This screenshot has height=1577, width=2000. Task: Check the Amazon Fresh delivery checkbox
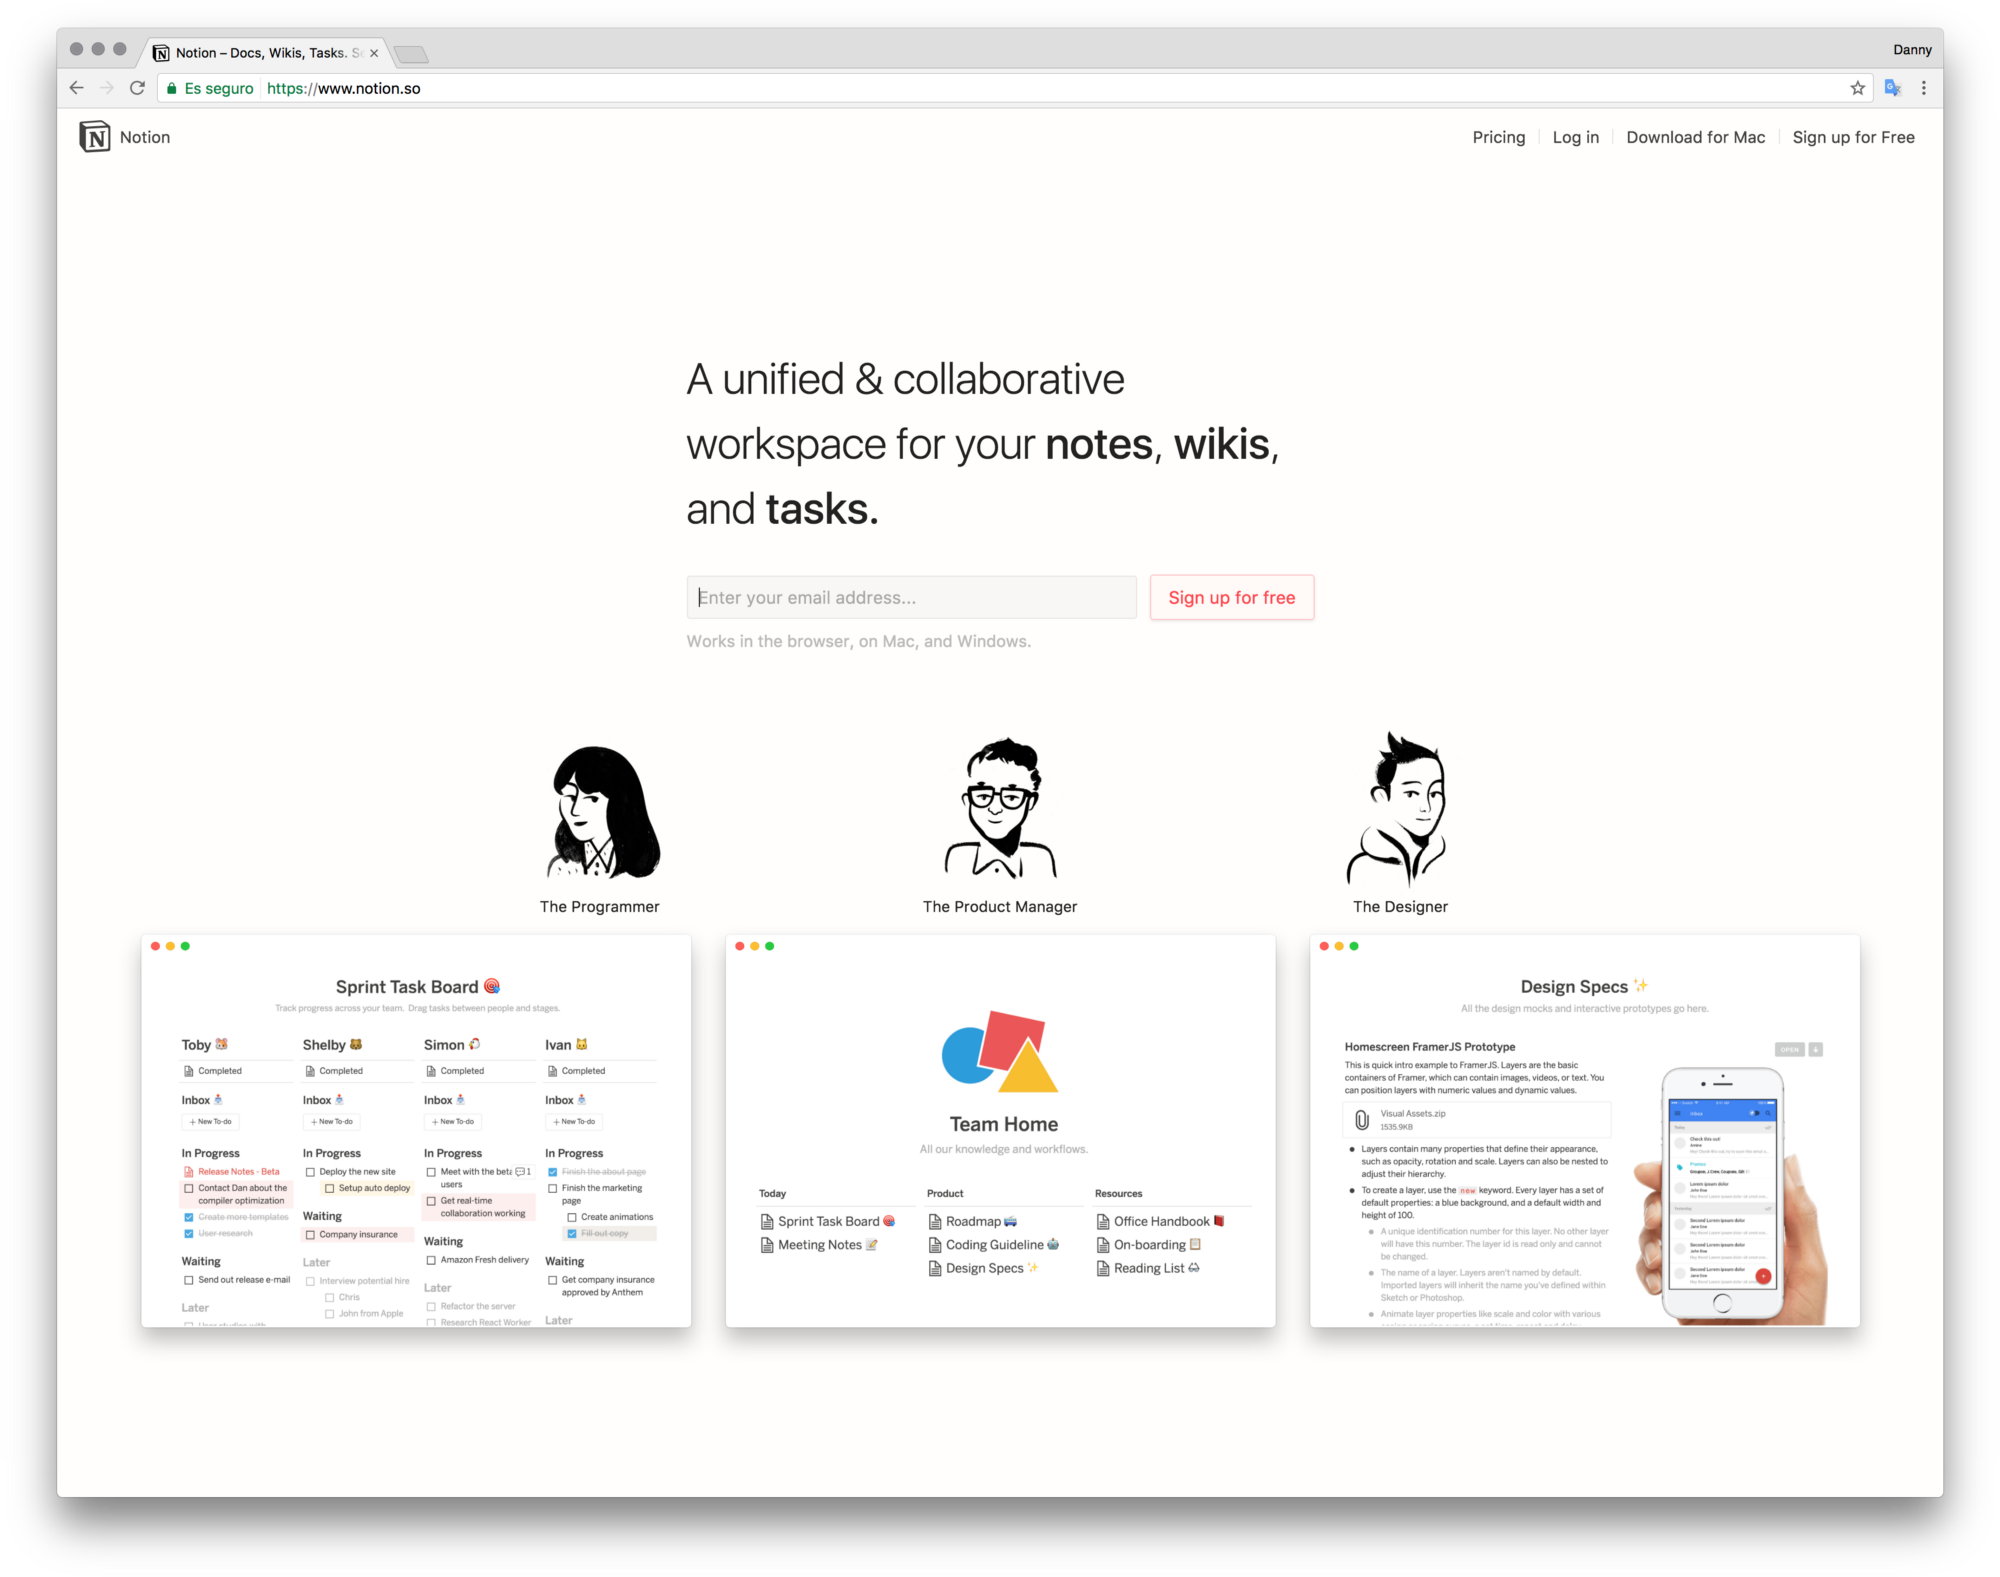[x=431, y=1260]
